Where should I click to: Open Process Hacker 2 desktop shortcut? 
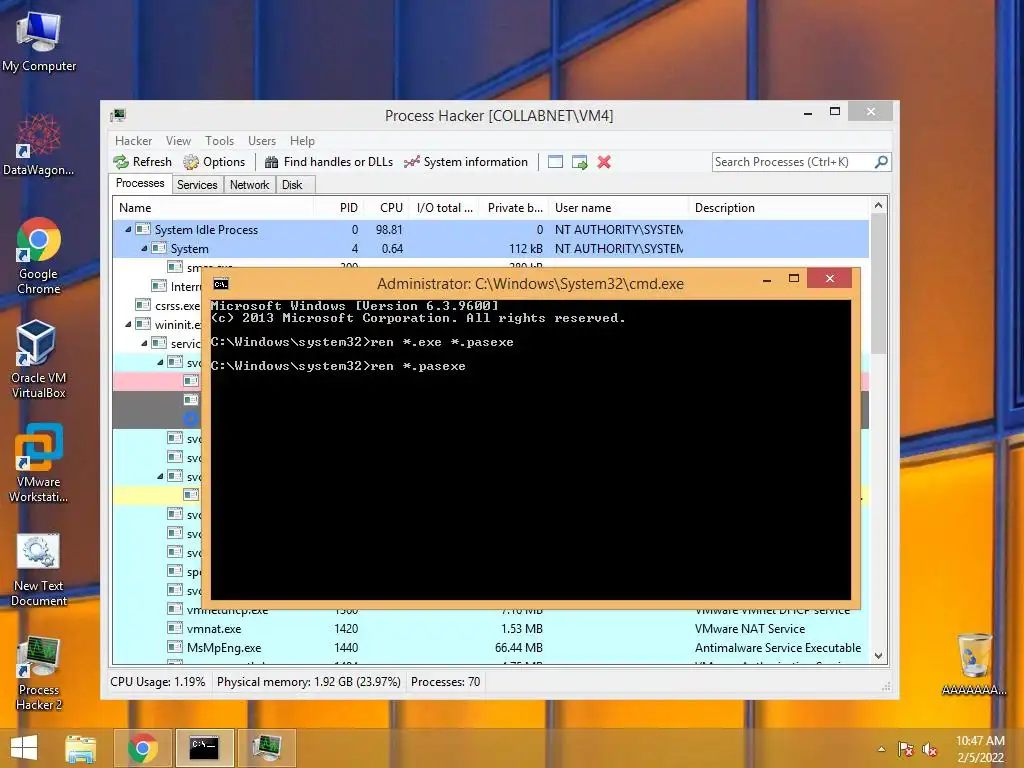pos(39,673)
